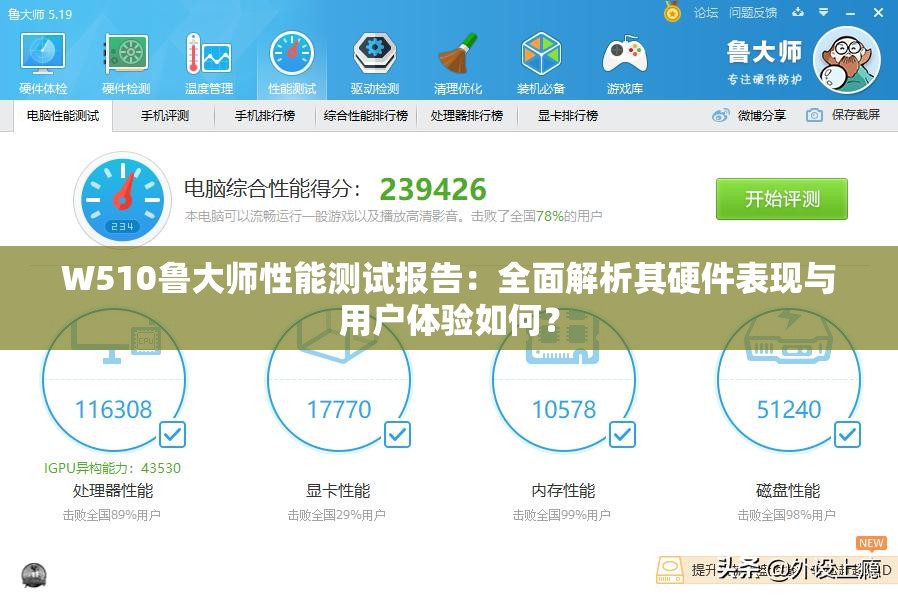Viewport: 898px width, 597px height.
Task: Expand the download icon menu near title bar
Action: click(x=797, y=12)
